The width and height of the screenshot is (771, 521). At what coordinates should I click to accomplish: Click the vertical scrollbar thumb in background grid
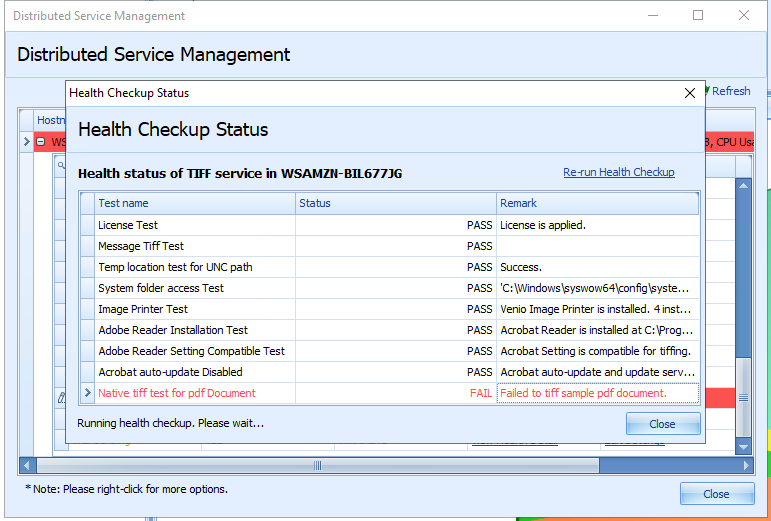pyautogui.click(x=743, y=398)
